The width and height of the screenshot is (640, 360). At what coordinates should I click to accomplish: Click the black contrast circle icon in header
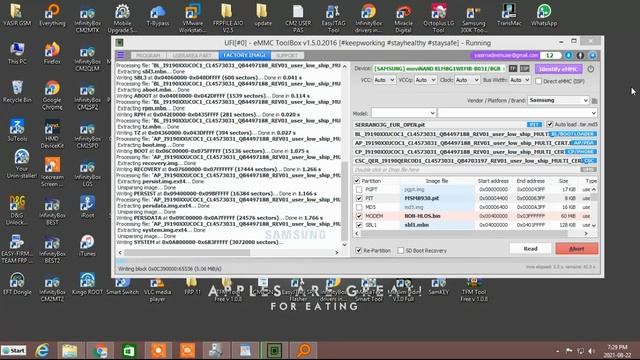tap(580, 55)
